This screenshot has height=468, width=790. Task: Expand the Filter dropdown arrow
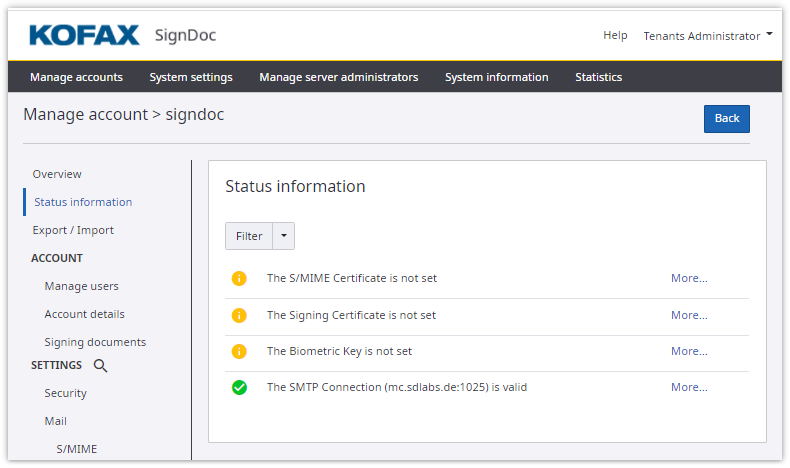(284, 236)
